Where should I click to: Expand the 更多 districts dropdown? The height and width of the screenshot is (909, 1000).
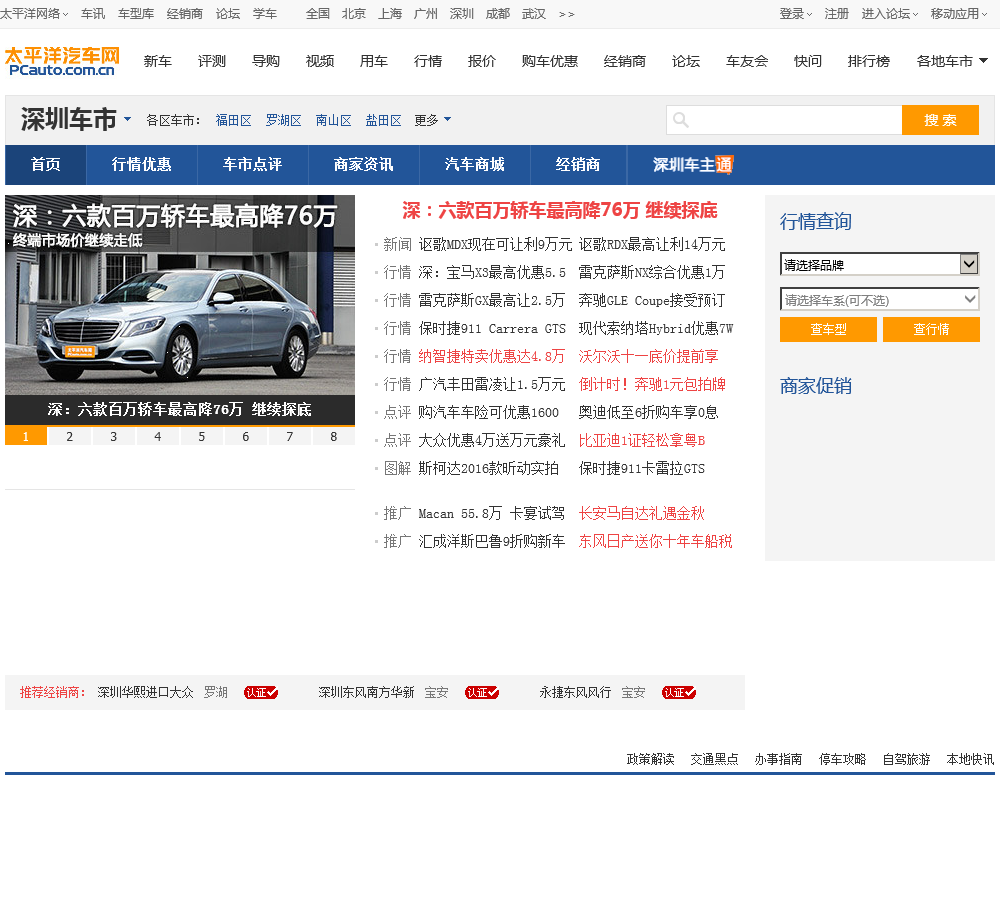[x=432, y=120]
